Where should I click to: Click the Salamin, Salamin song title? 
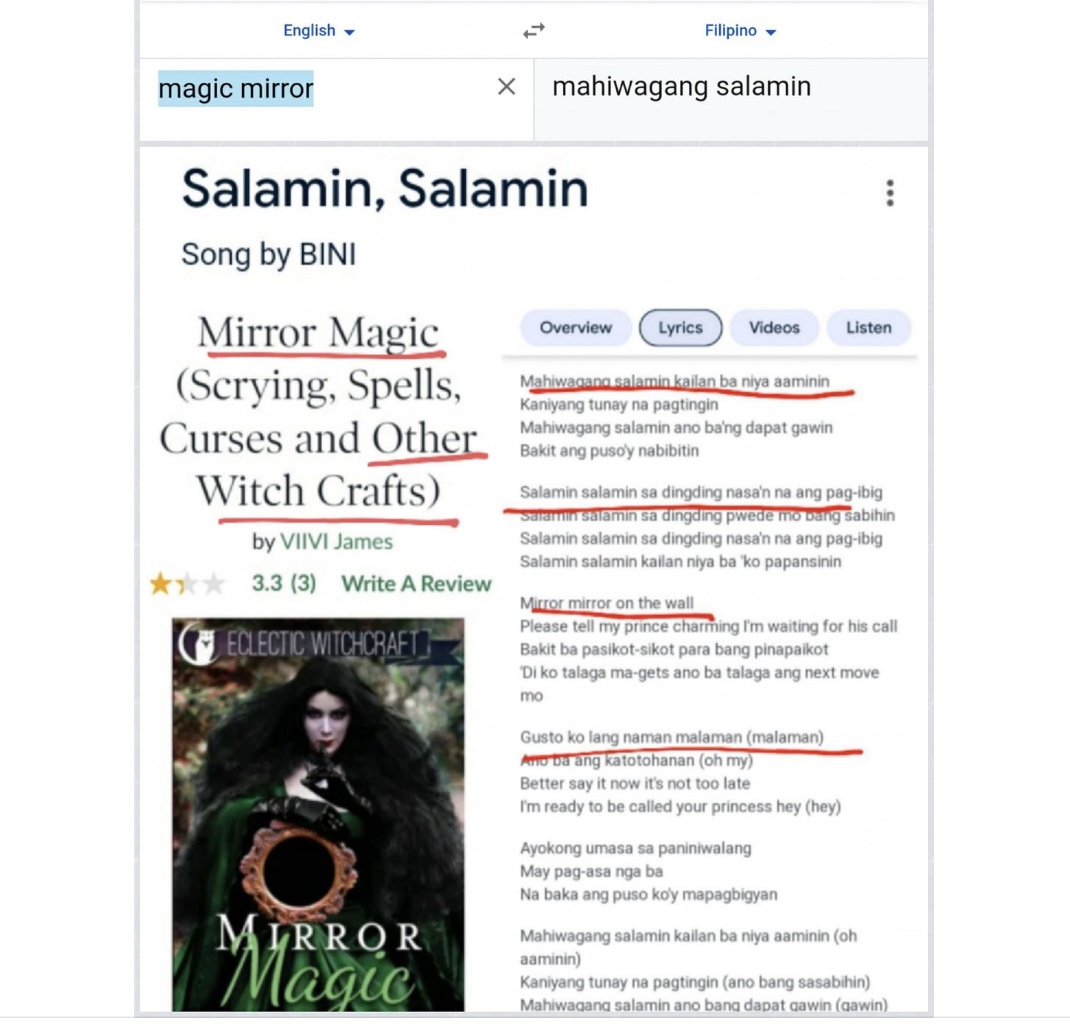tap(385, 189)
